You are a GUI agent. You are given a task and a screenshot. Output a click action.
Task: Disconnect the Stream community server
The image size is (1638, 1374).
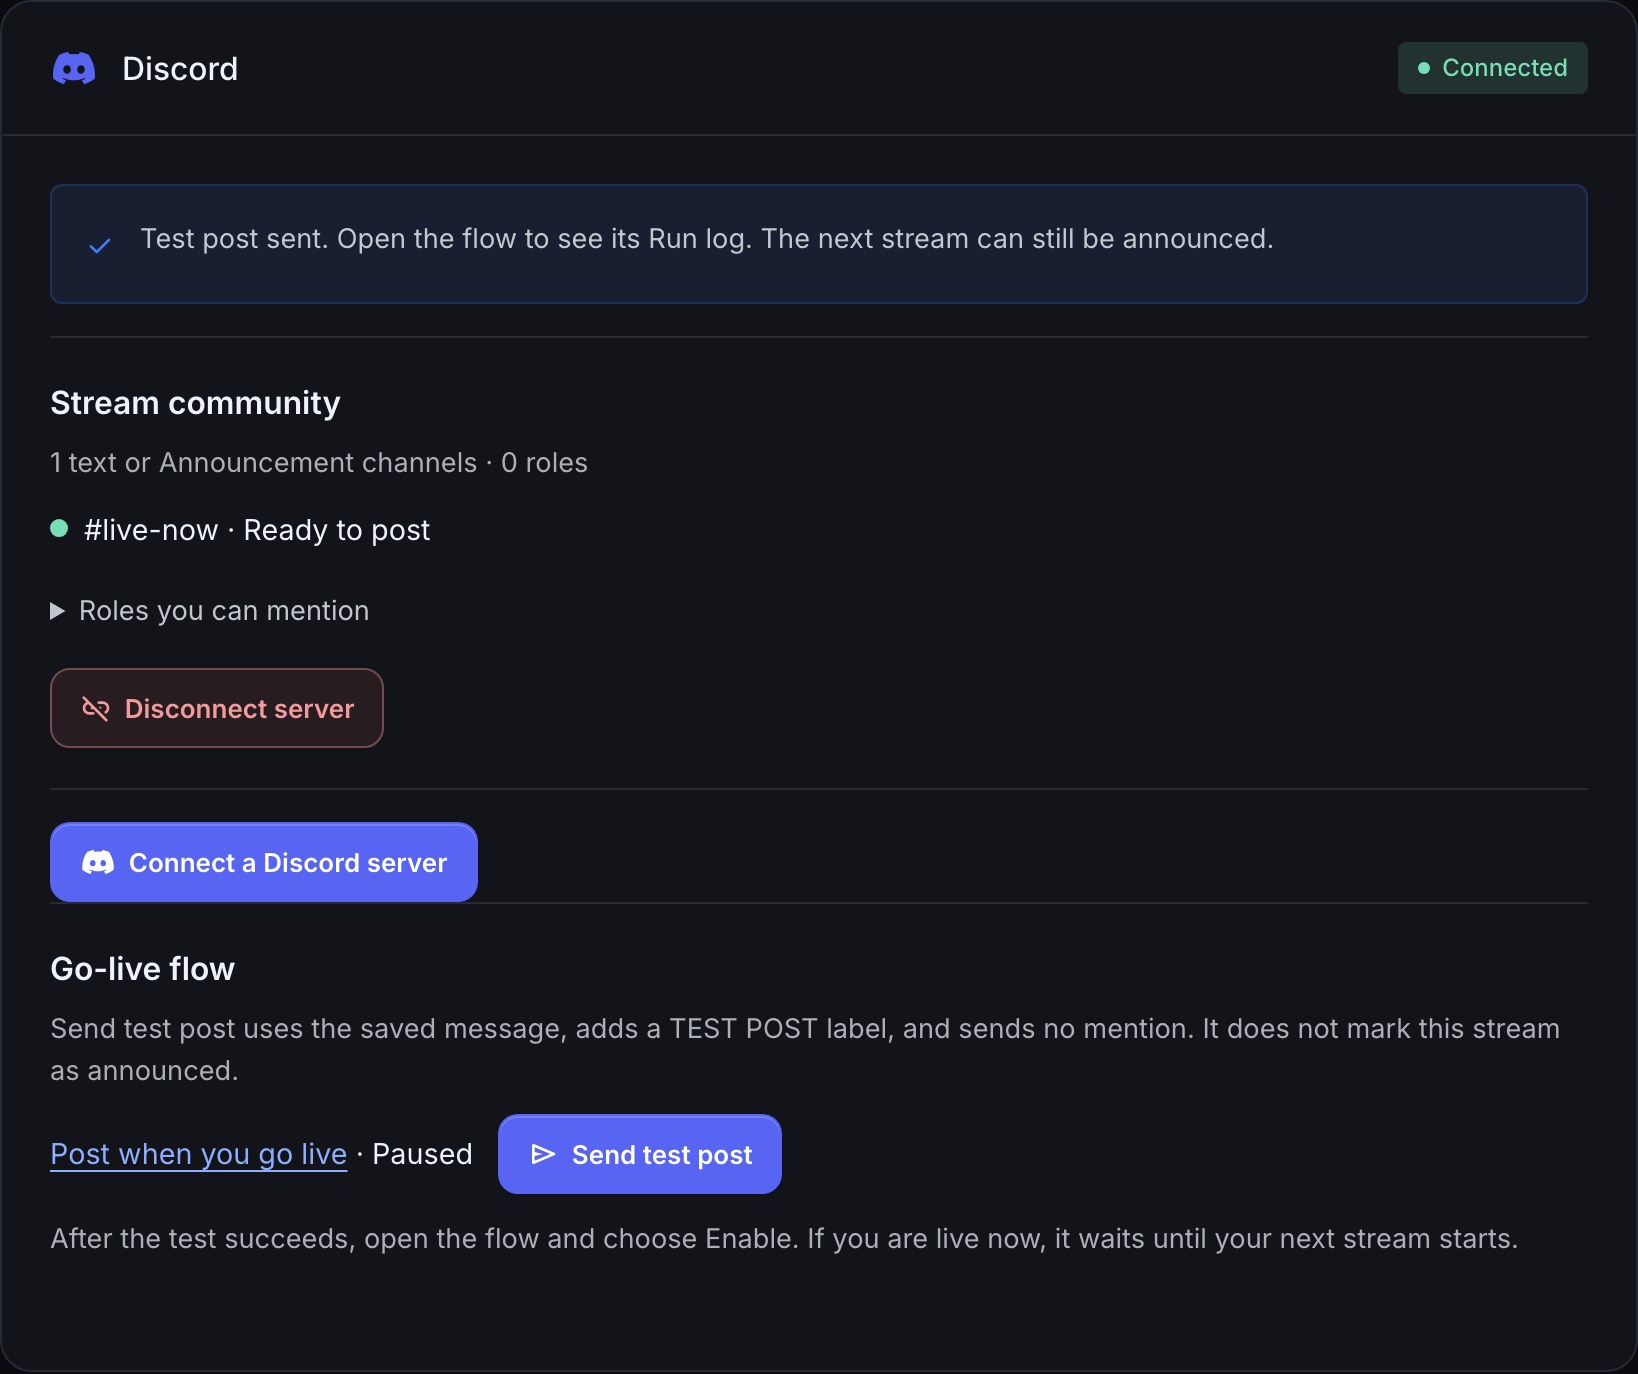coord(217,708)
